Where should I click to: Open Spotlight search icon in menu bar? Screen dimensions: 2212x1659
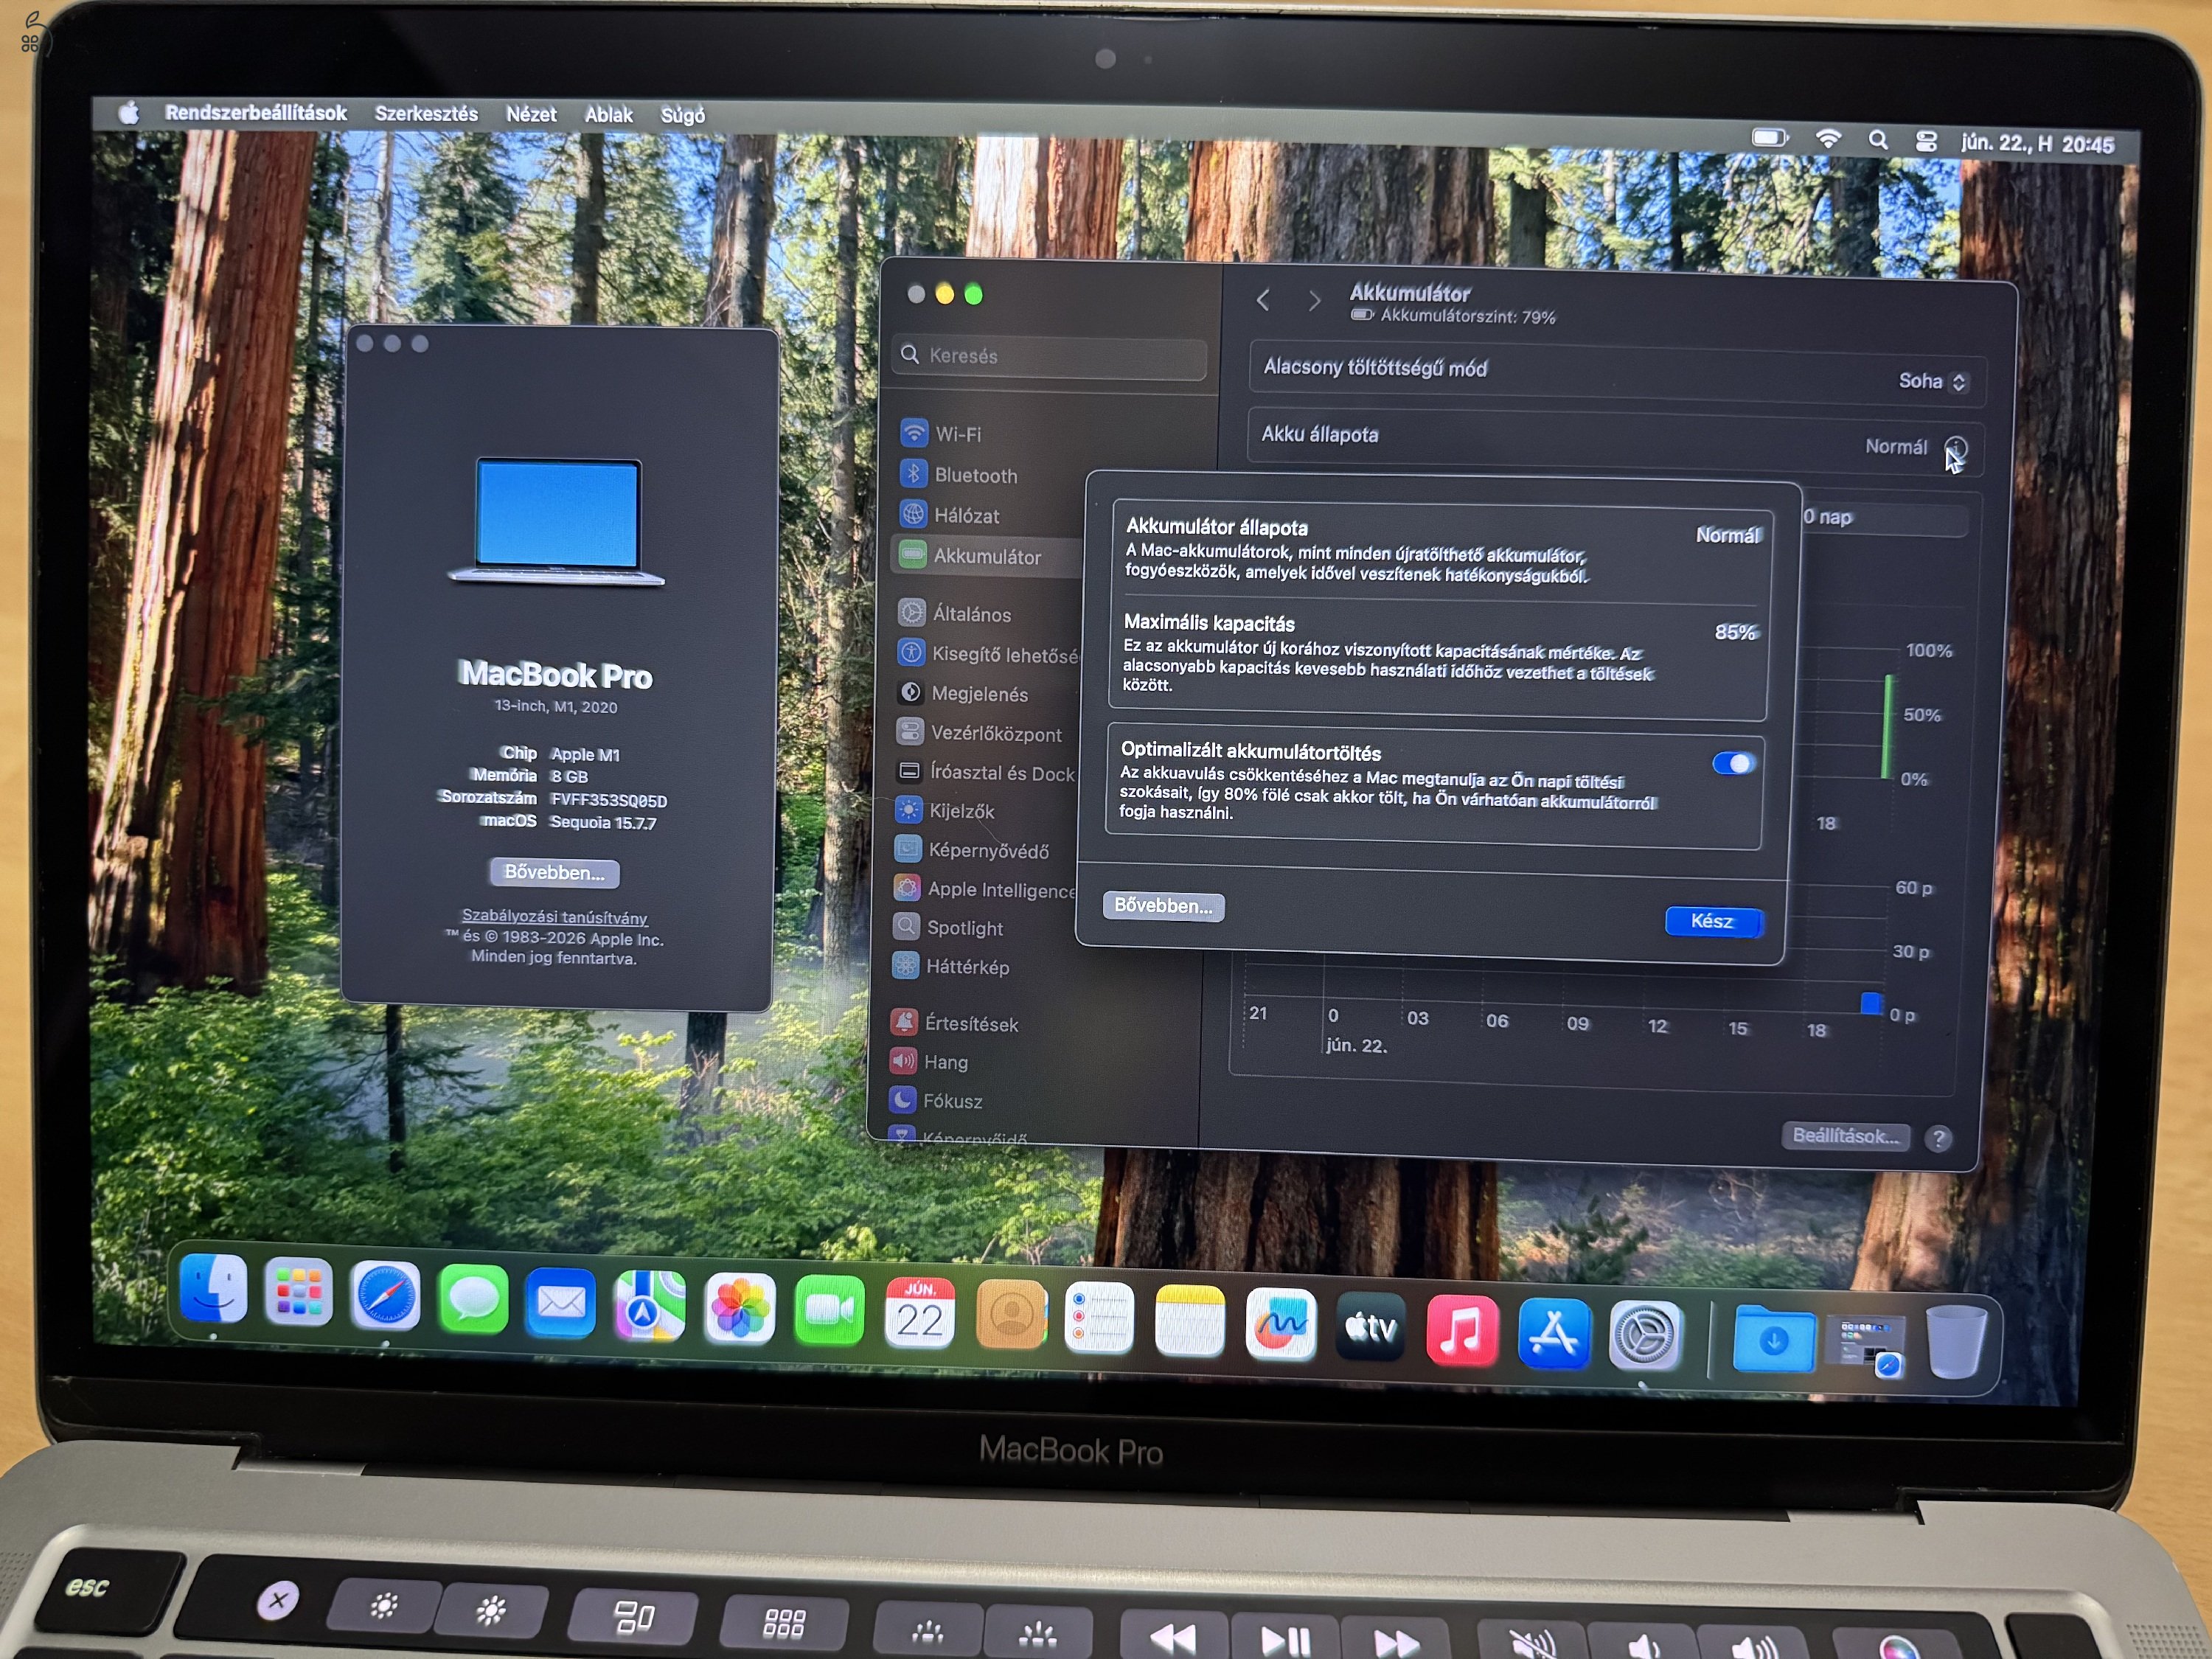1878,140
